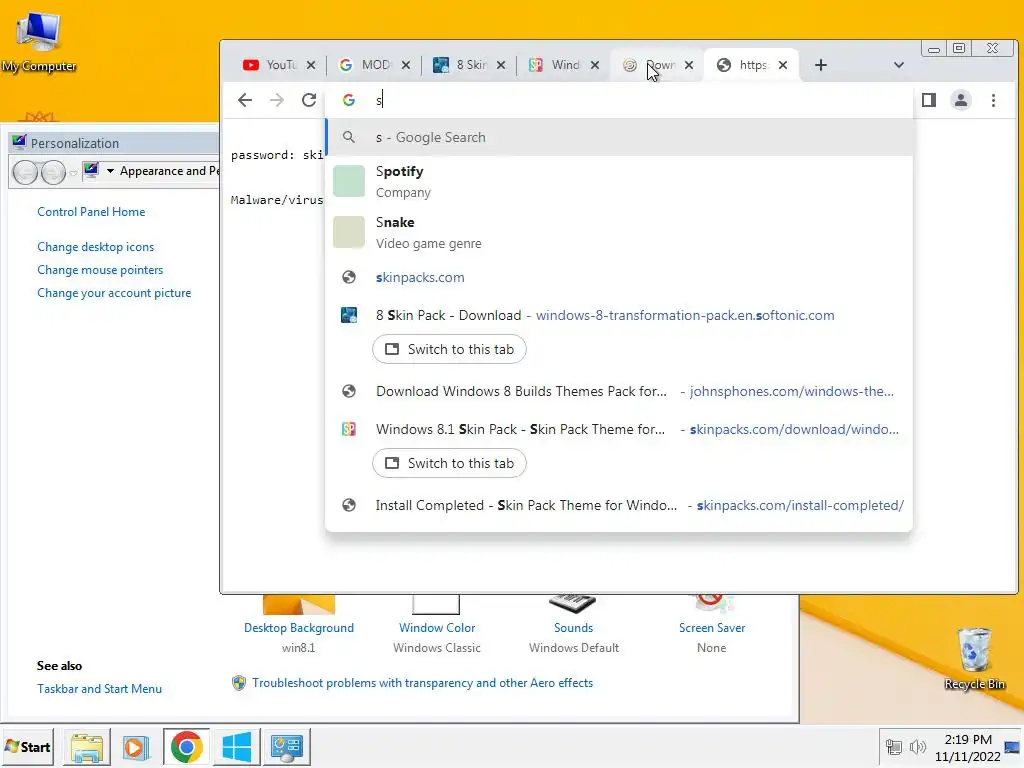Close the YouTube tab
Screen dimensions: 1024x768
[x=311, y=65]
